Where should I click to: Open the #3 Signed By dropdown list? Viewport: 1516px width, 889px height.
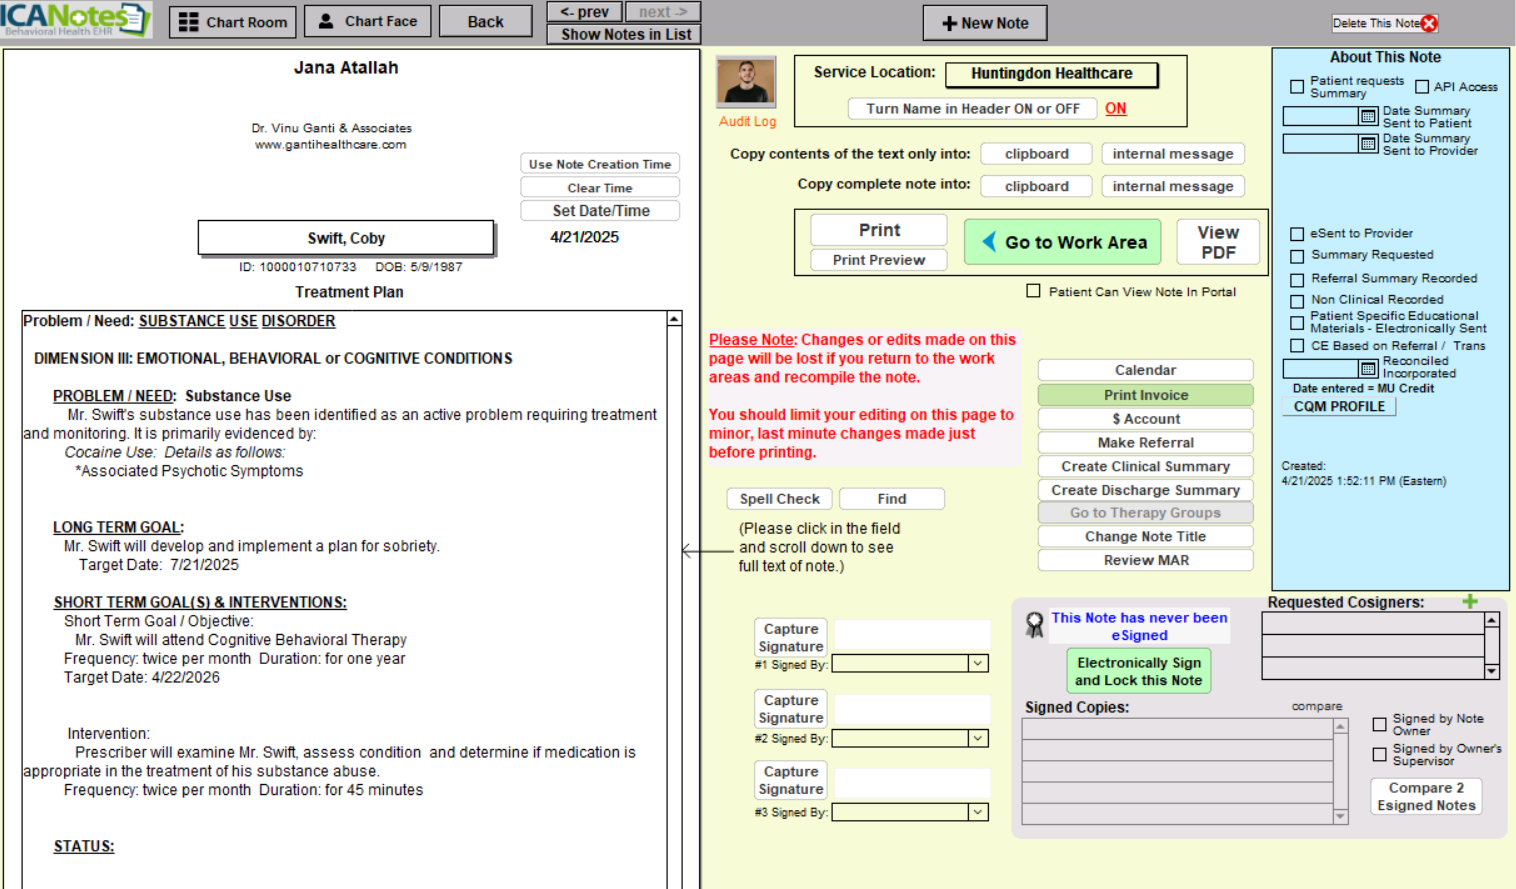(977, 812)
